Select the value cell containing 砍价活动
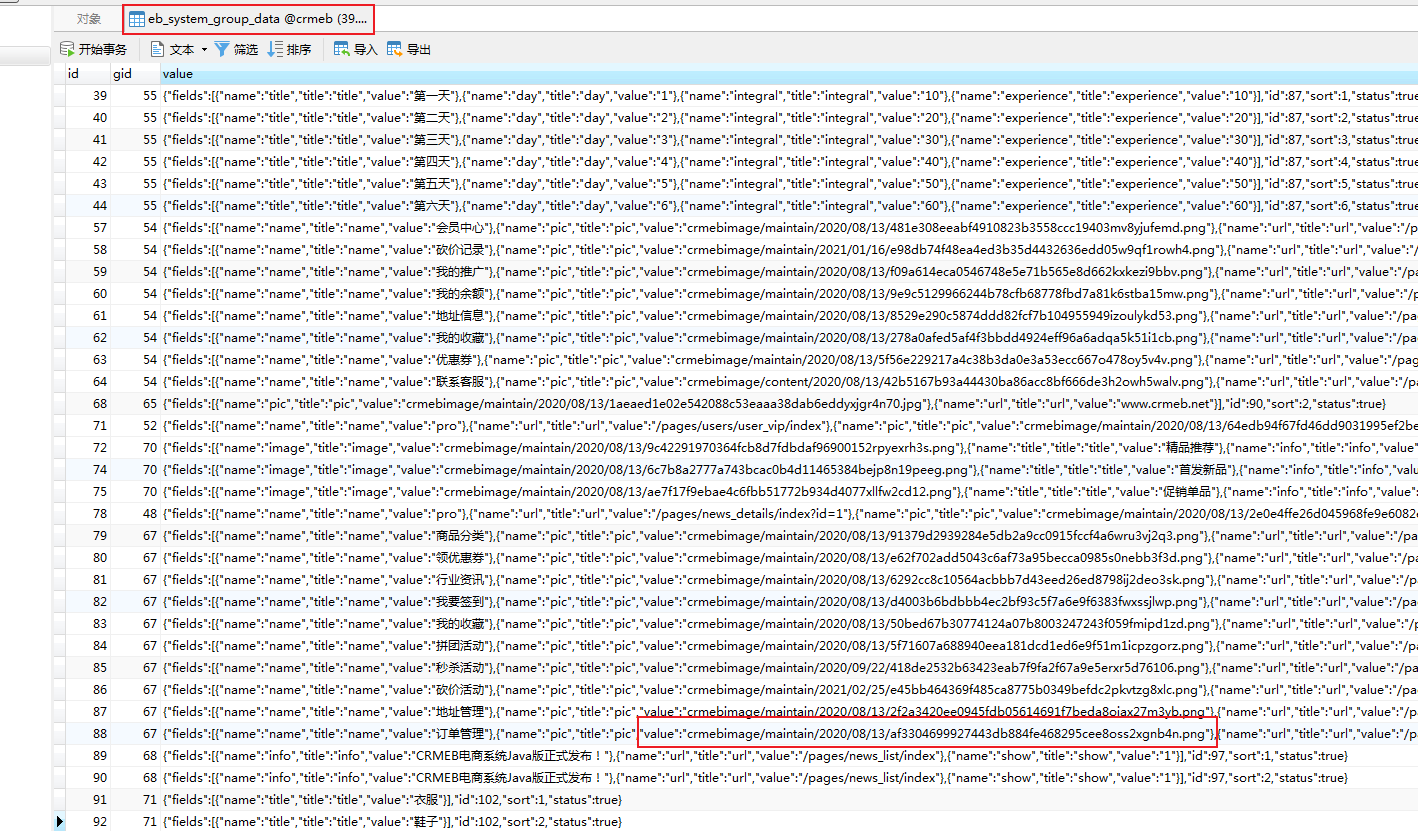1418x831 pixels. [789, 690]
